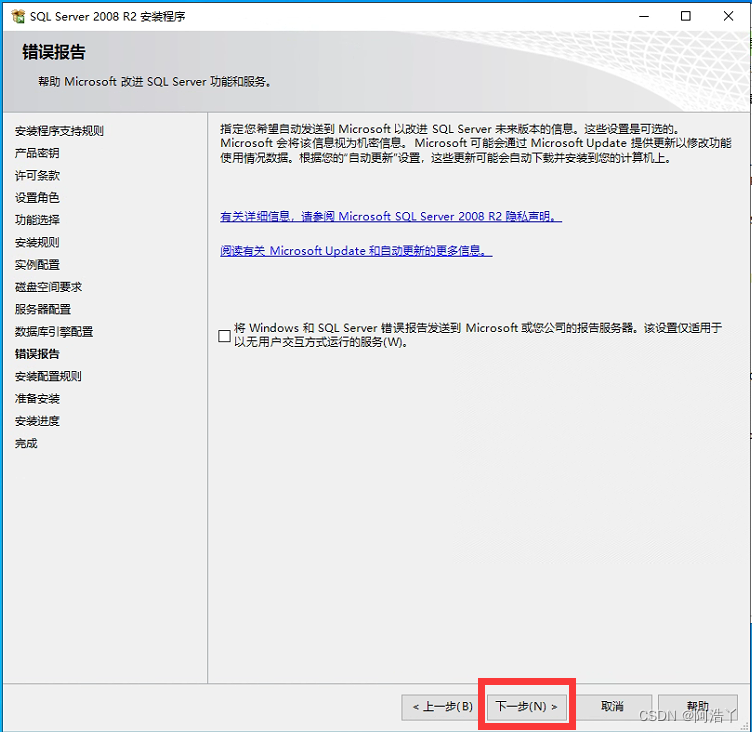Select 数据库引擎配置 step in sidebar
The width and height of the screenshot is (752, 732).
[x=54, y=331]
